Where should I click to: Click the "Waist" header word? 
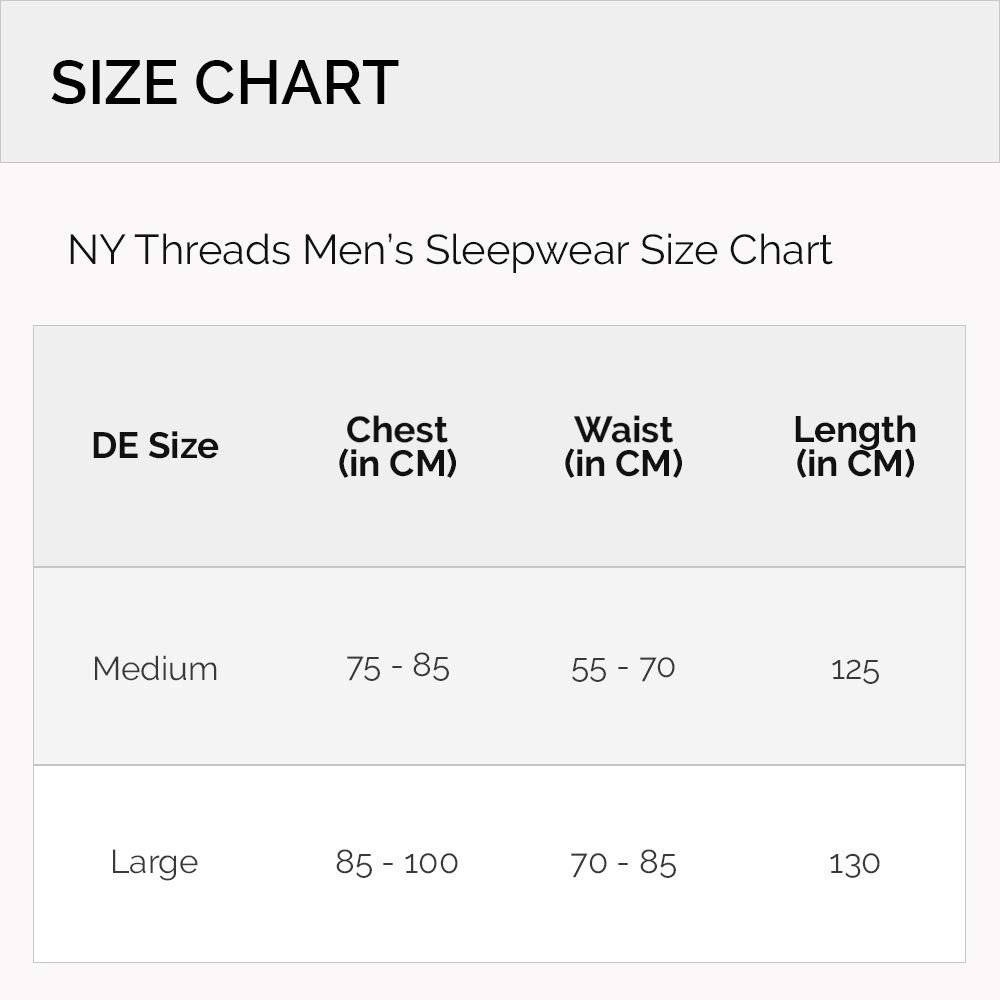click(623, 430)
